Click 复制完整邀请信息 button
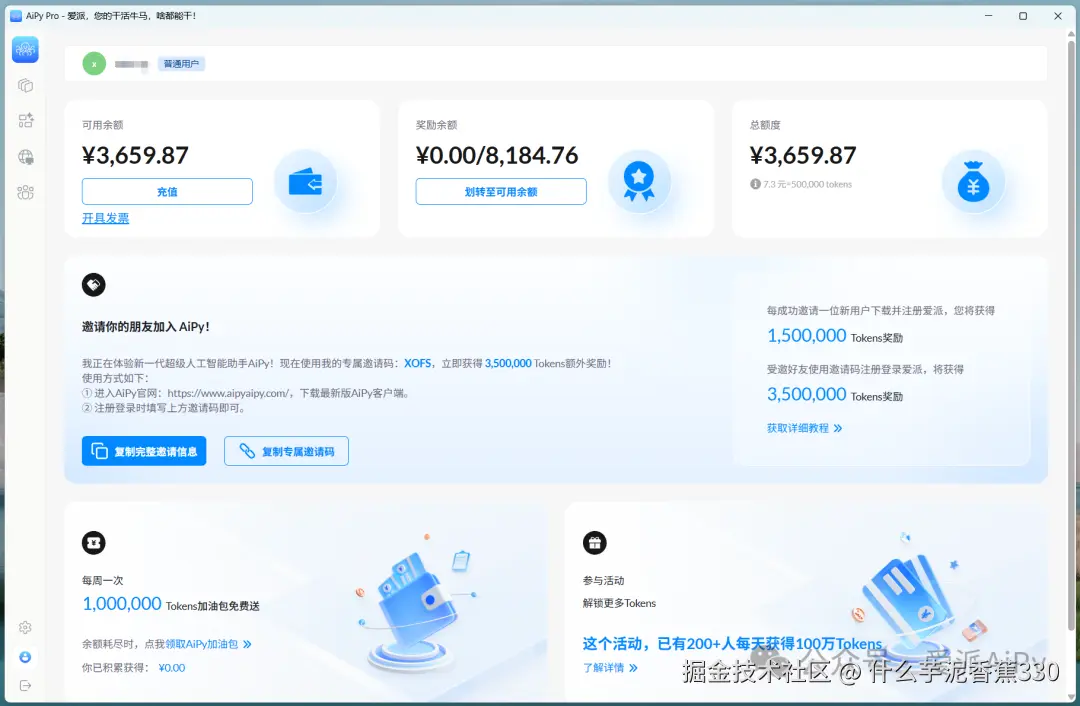Viewport: 1080px width, 706px height. pos(144,451)
